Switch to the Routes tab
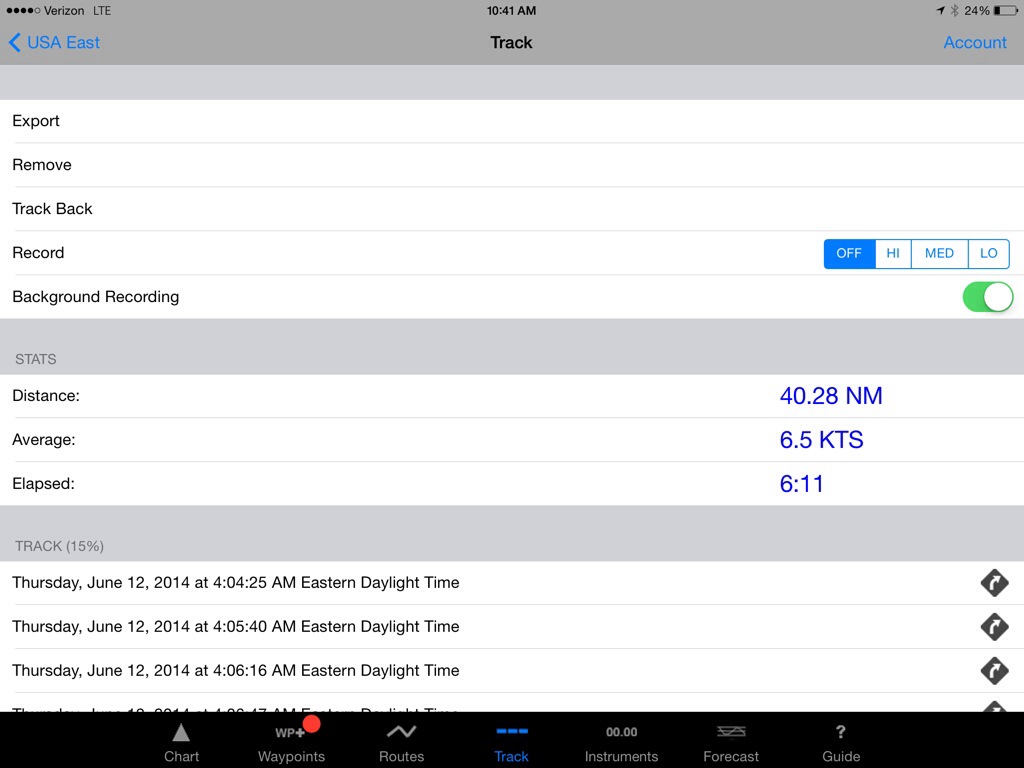This screenshot has height=768, width=1024. [401, 742]
